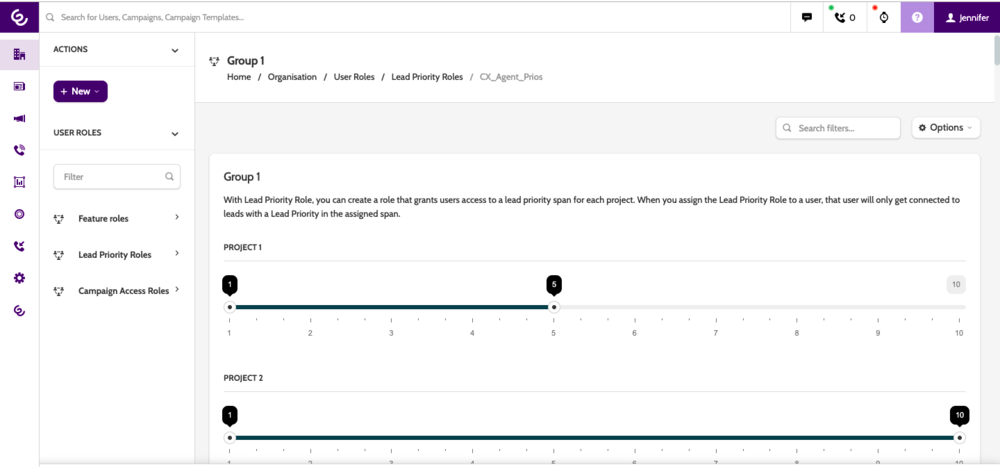The width and height of the screenshot is (1000, 467).
Task: Click the app logo in top-left corner
Action: pos(19,17)
